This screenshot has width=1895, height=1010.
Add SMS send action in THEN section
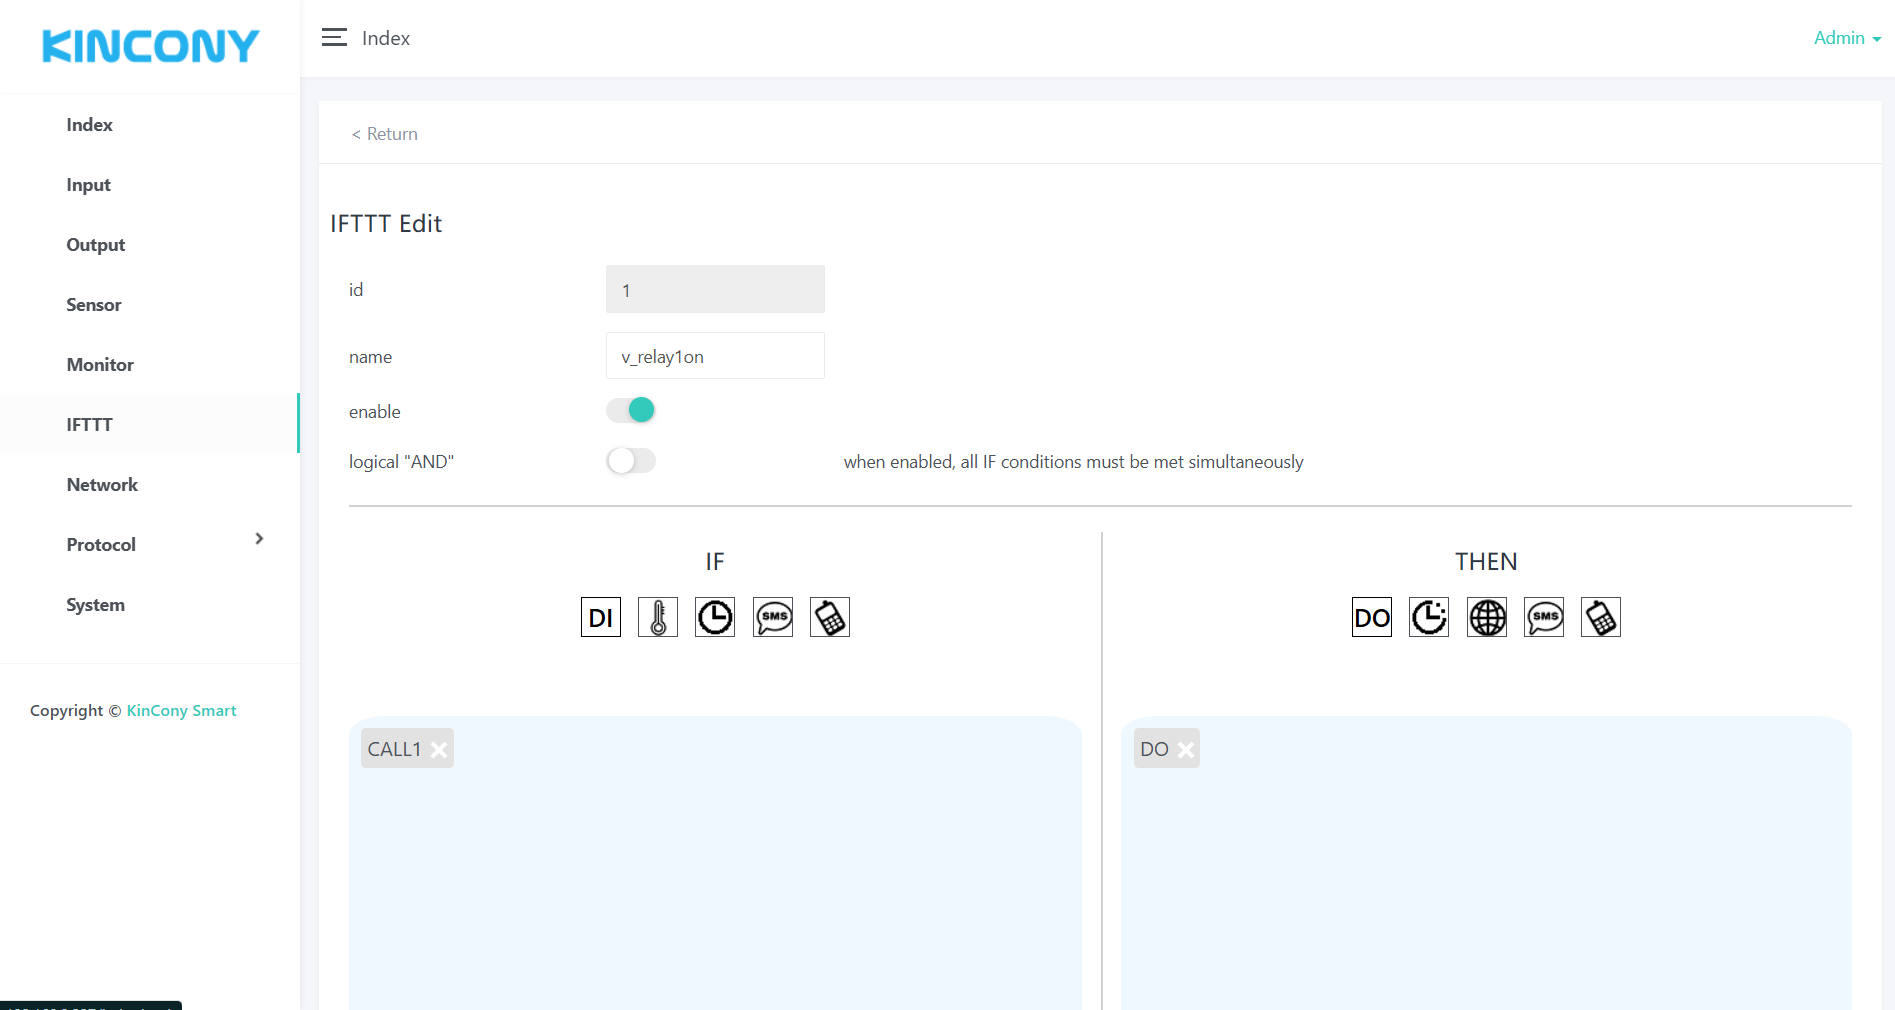pos(1544,617)
